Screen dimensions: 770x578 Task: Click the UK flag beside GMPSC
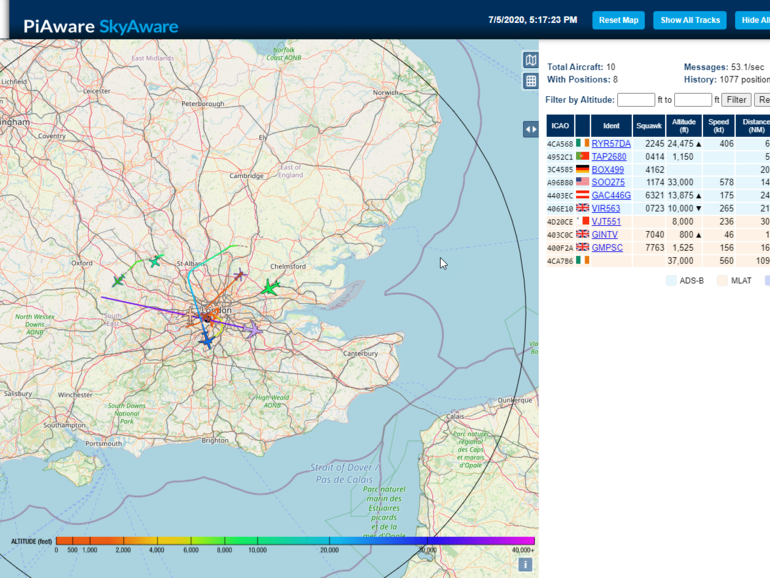pos(582,247)
